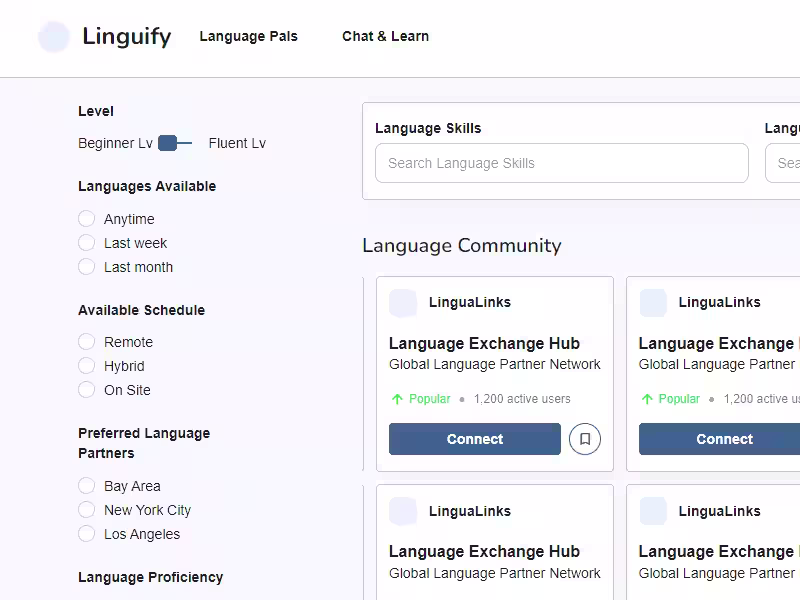Choose New York City as partner location
This screenshot has width=800, height=600.
coord(87,510)
